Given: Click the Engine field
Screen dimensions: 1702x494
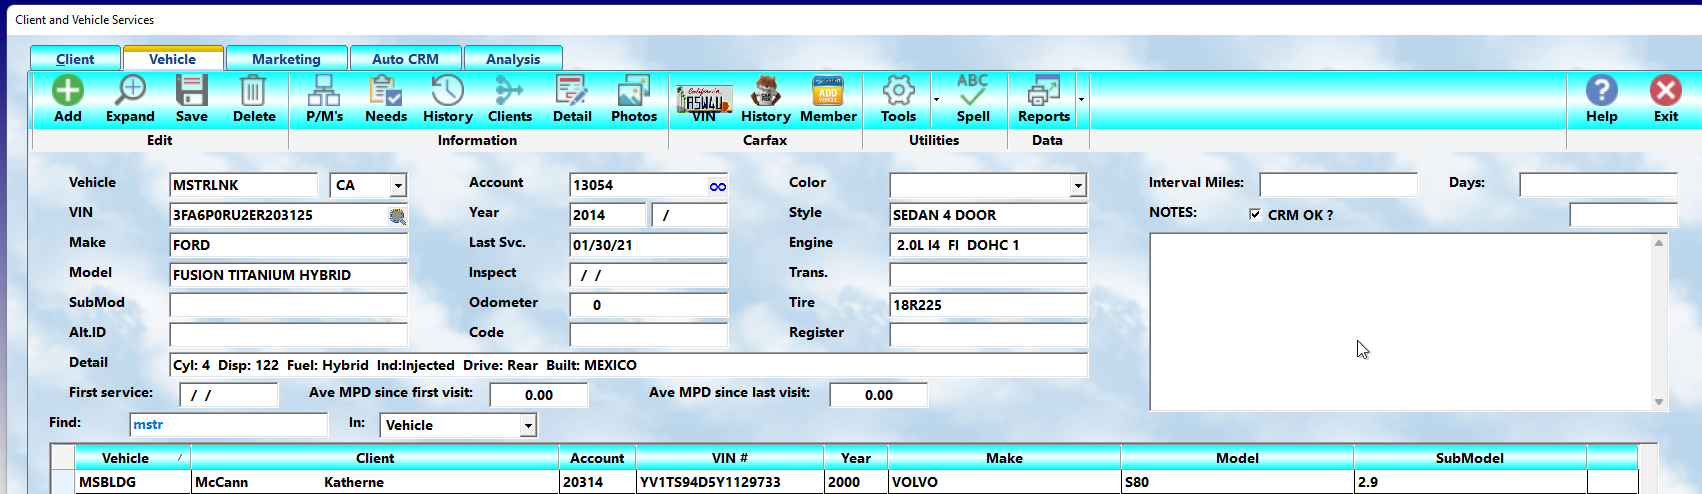Looking at the screenshot, I should pos(989,245).
